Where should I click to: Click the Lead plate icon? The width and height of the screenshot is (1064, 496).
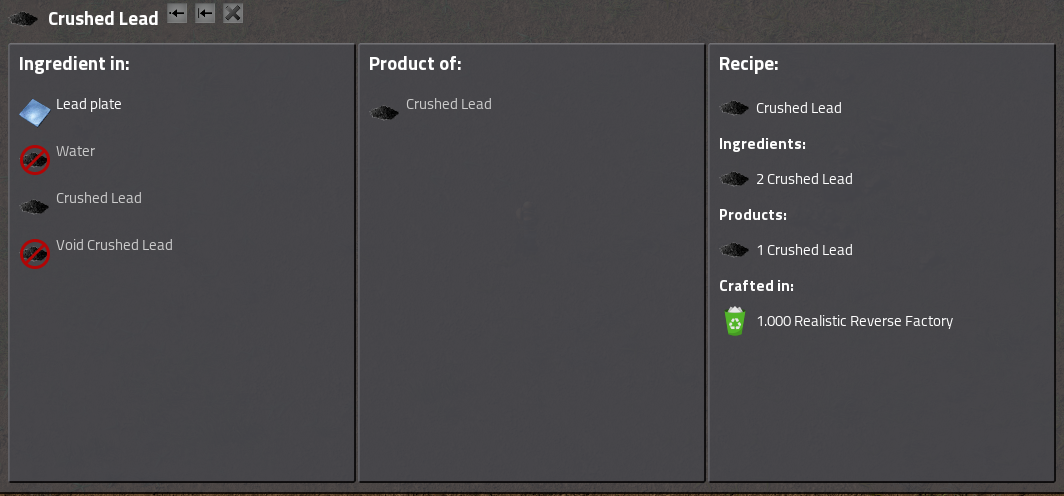(x=35, y=113)
